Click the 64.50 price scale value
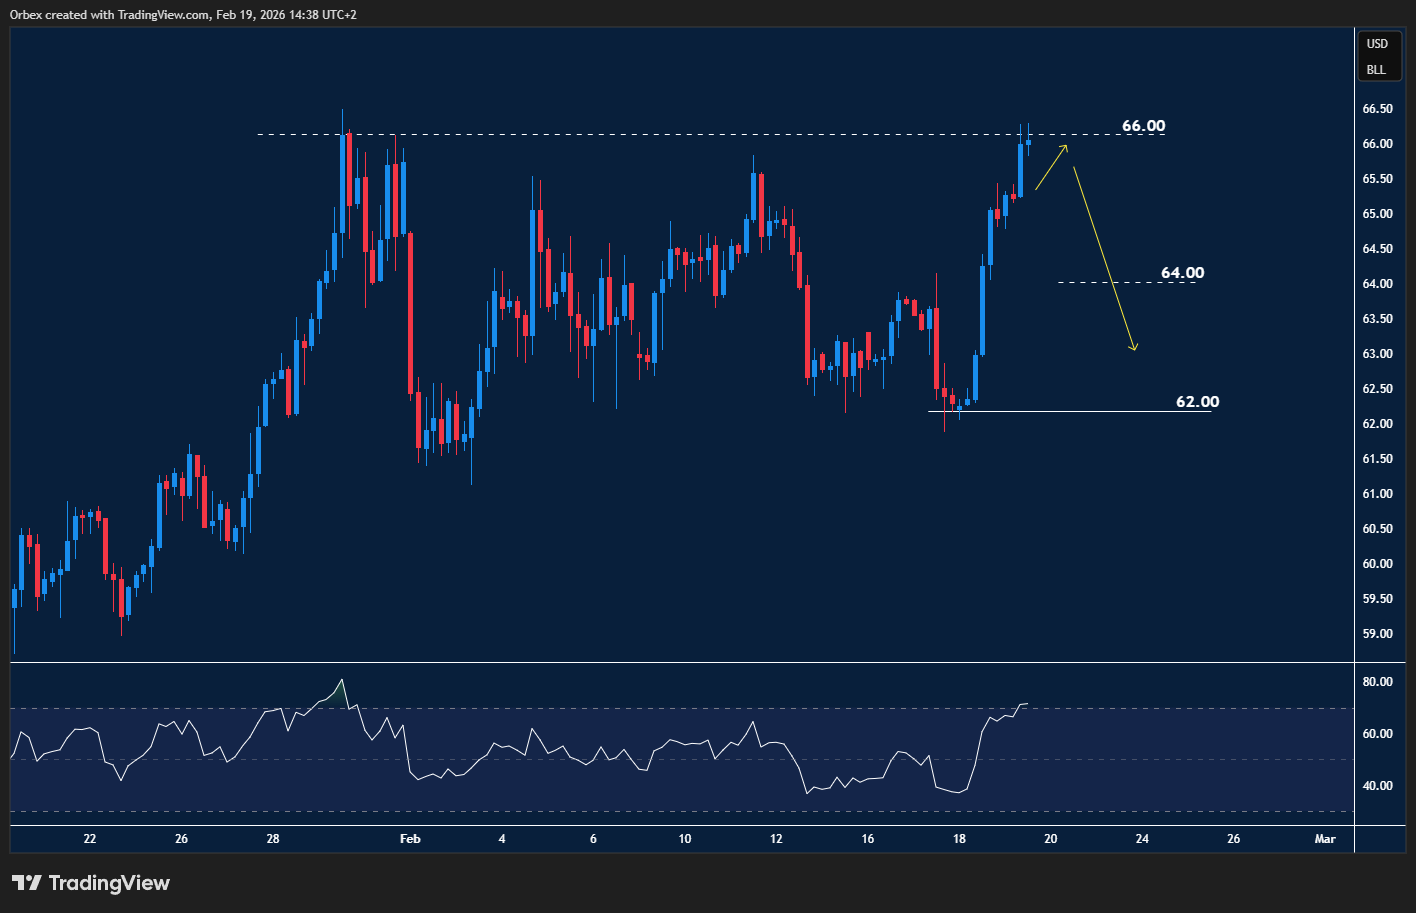Image resolution: width=1416 pixels, height=913 pixels. click(1377, 249)
